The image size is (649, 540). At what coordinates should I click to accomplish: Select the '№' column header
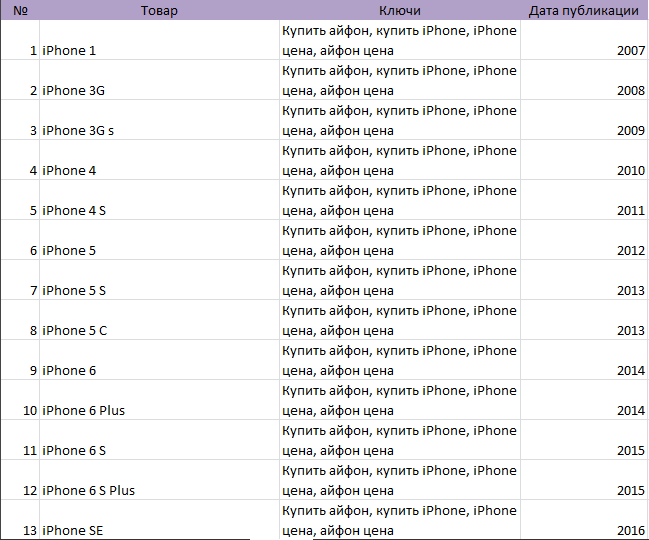click(20, 10)
